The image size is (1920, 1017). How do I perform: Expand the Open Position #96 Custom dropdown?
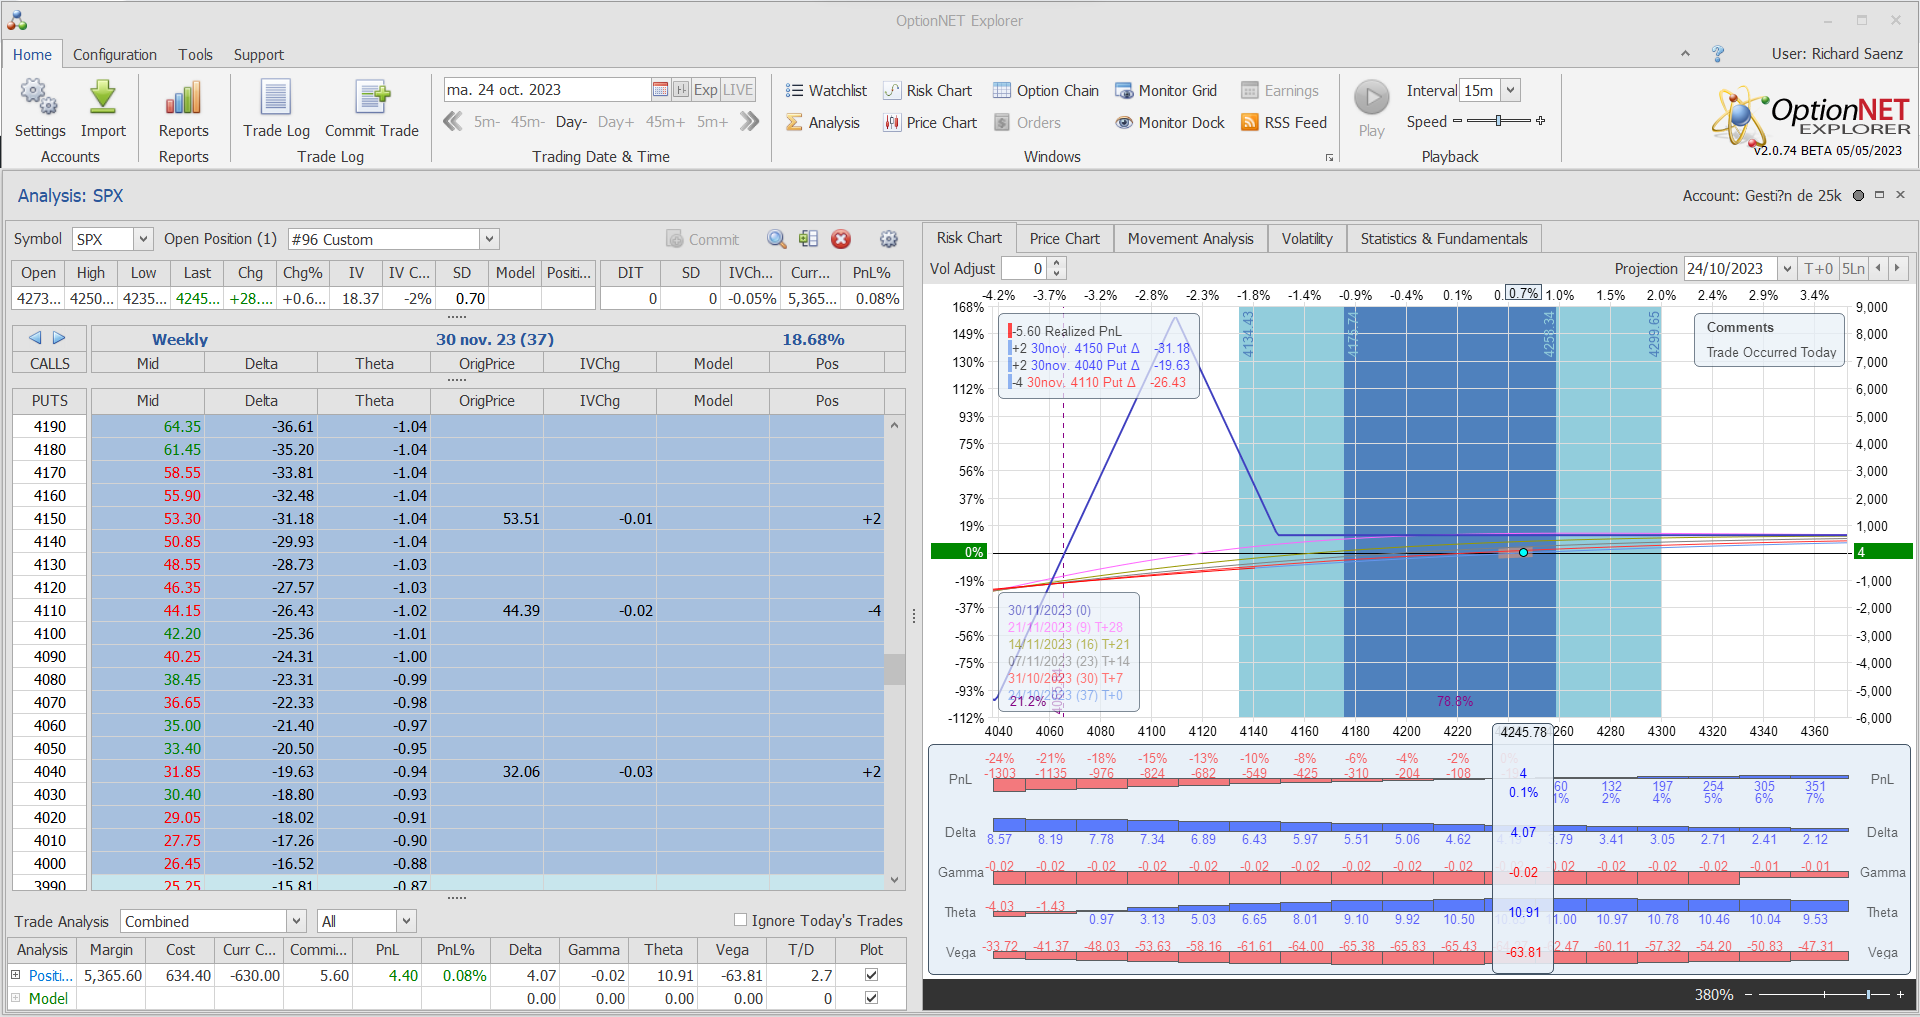(x=489, y=239)
